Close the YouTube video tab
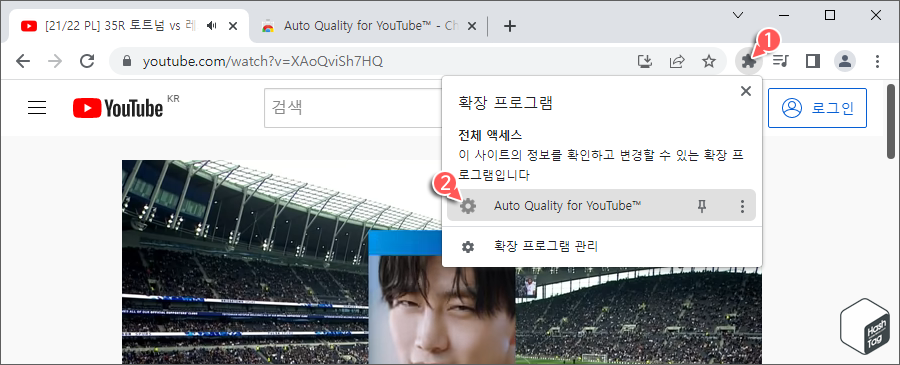This screenshot has height=365, width=900. tap(233, 26)
